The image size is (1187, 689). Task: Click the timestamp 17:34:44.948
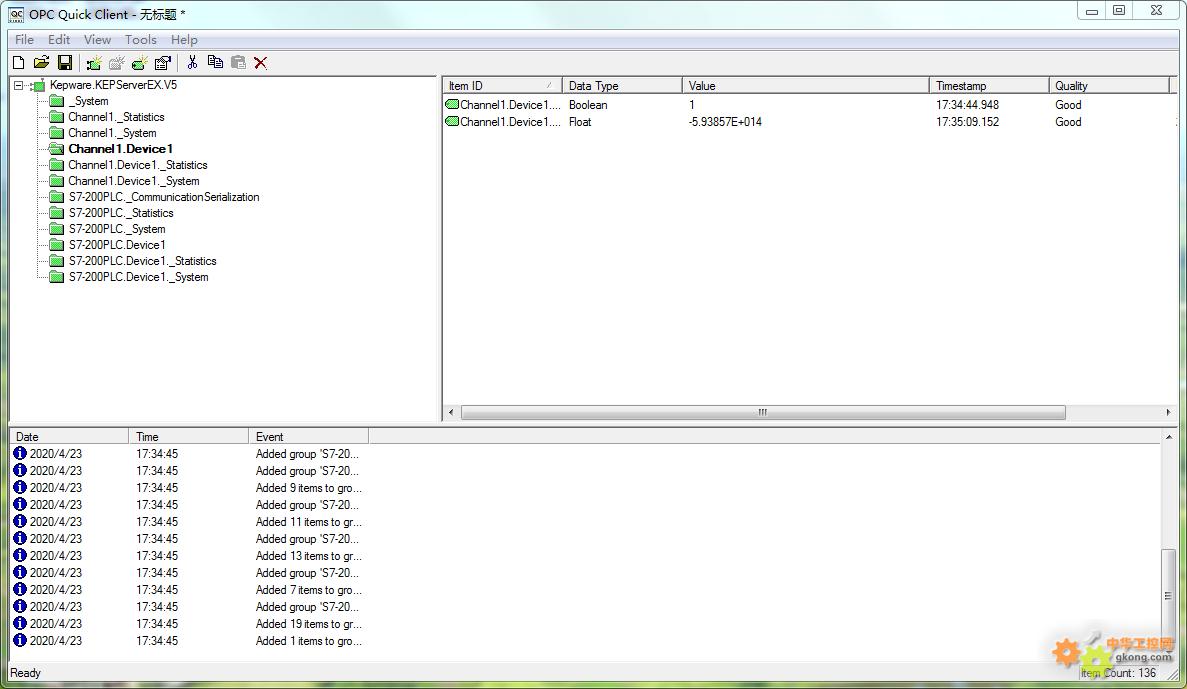pyautogui.click(x=967, y=104)
